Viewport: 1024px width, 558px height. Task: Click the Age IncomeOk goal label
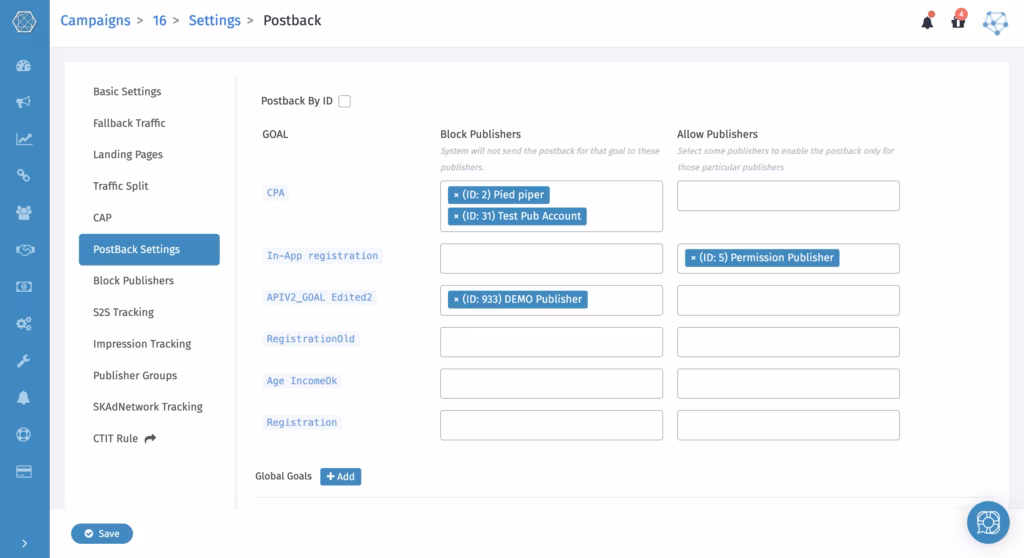click(302, 381)
